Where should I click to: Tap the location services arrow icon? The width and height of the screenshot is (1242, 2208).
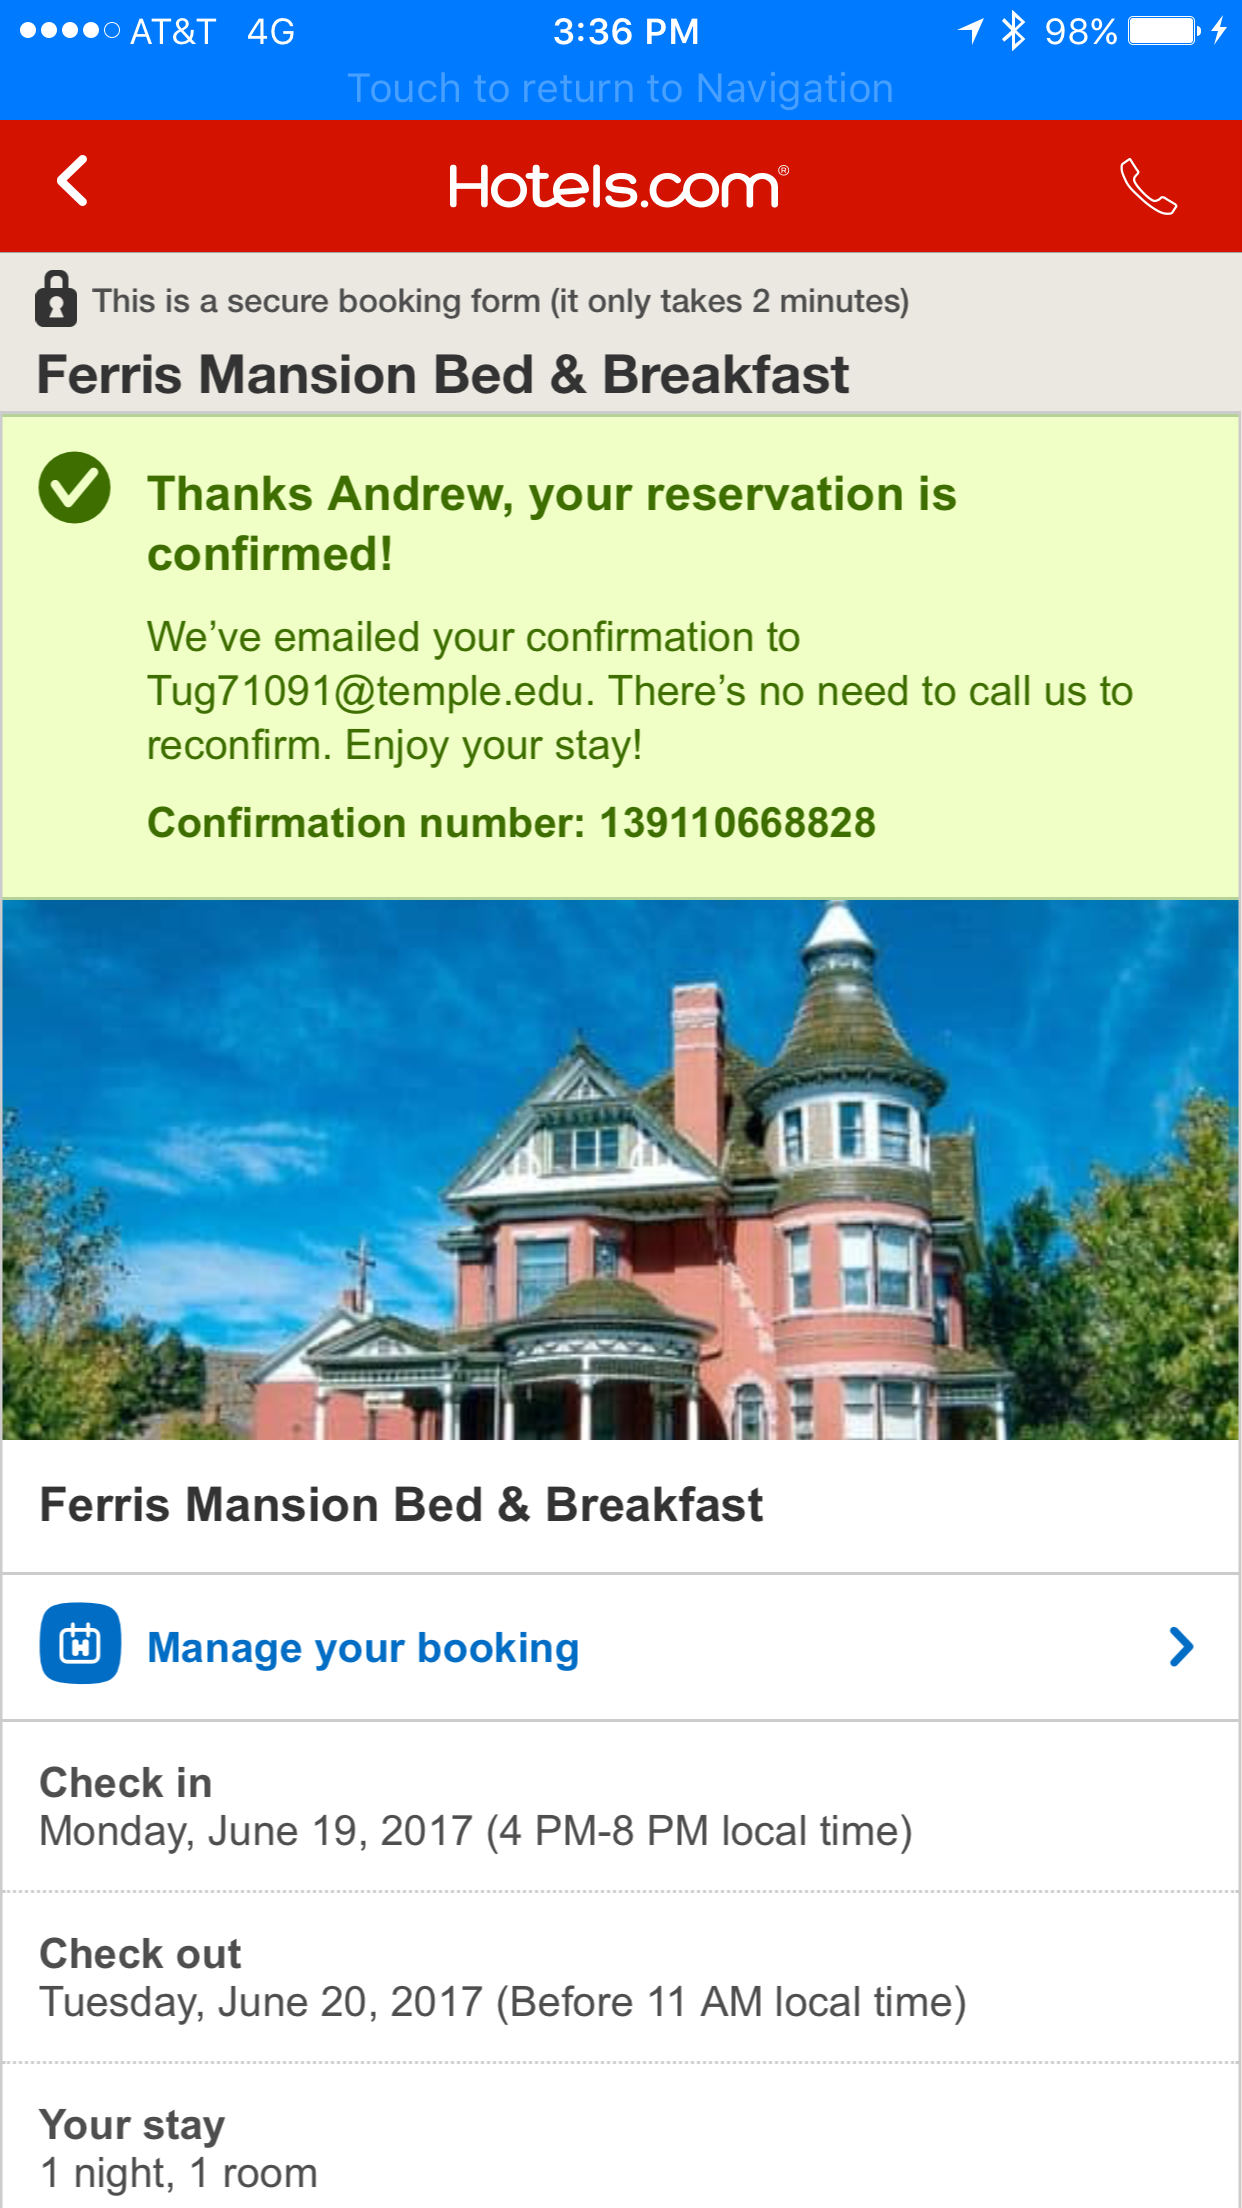971,31
